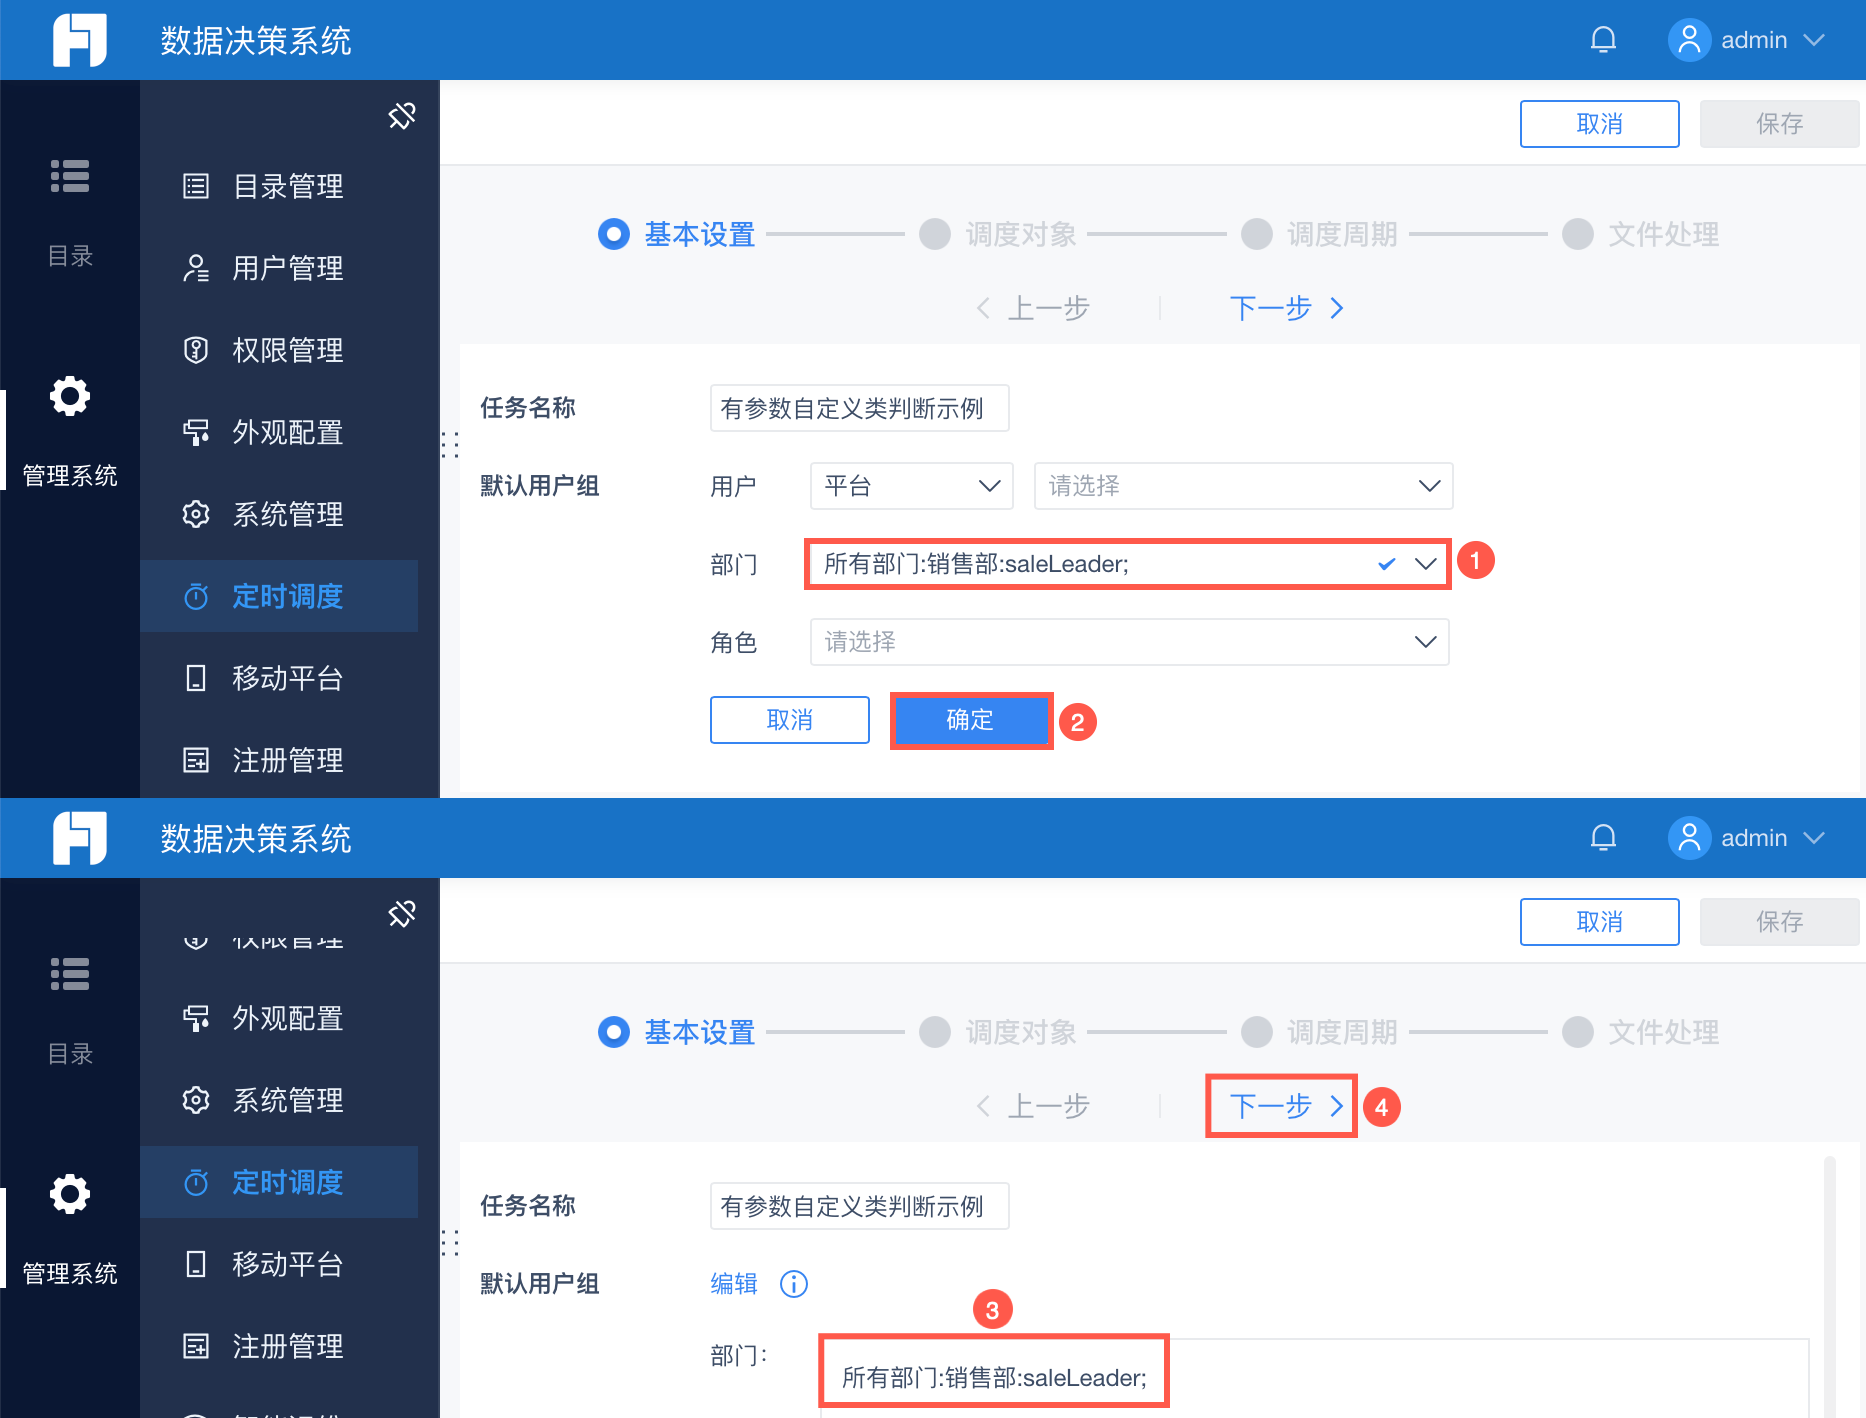Click the 定时调度 clock icon, lower screenshot

point(196,1182)
